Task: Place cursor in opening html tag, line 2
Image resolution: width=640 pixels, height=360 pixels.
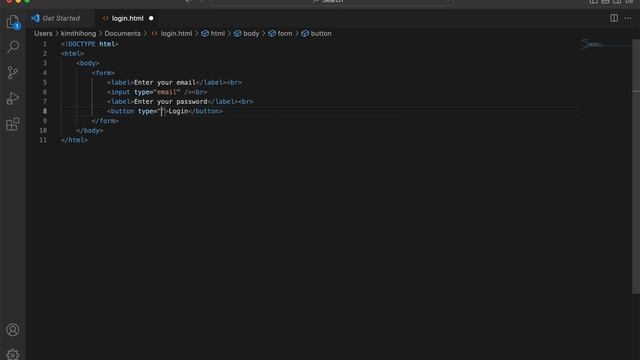Action: point(72,53)
